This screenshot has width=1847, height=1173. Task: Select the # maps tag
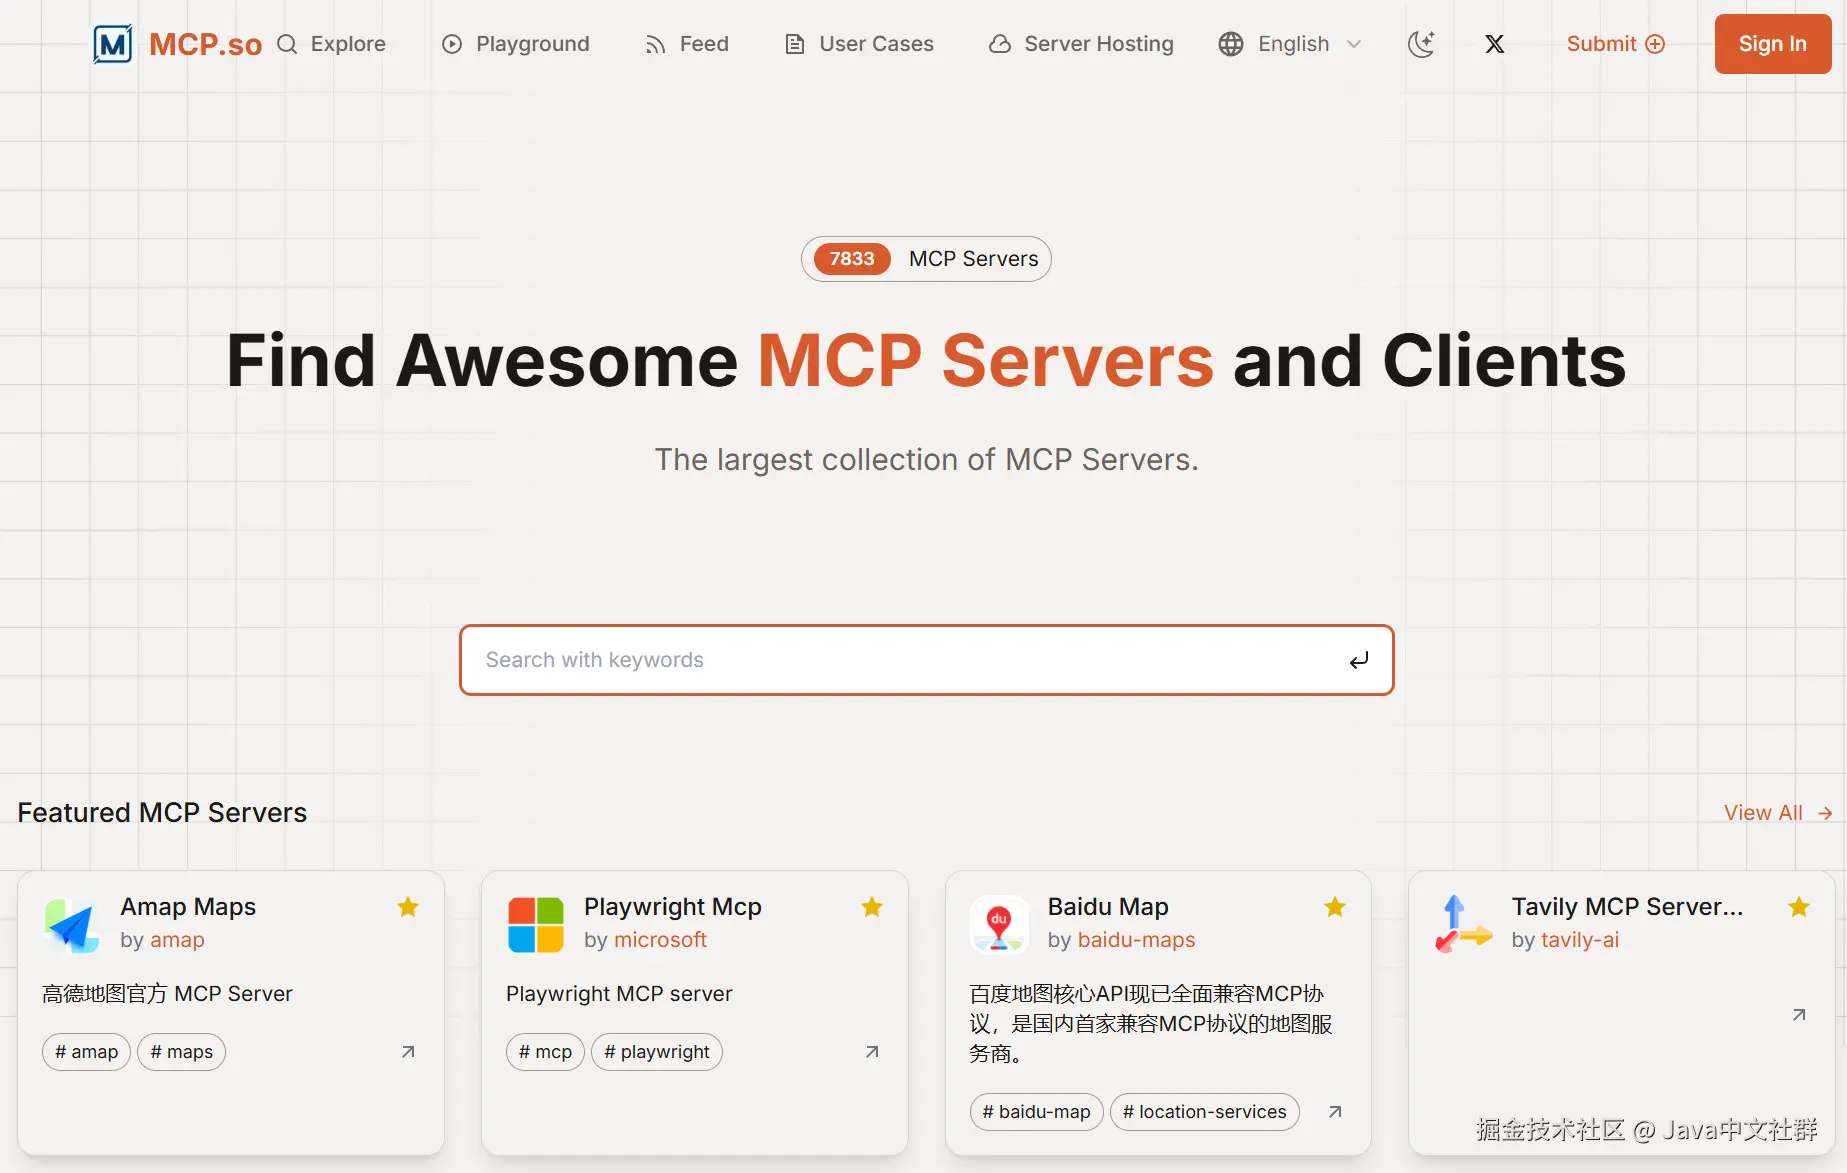pyautogui.click(x=181, y=1052)
